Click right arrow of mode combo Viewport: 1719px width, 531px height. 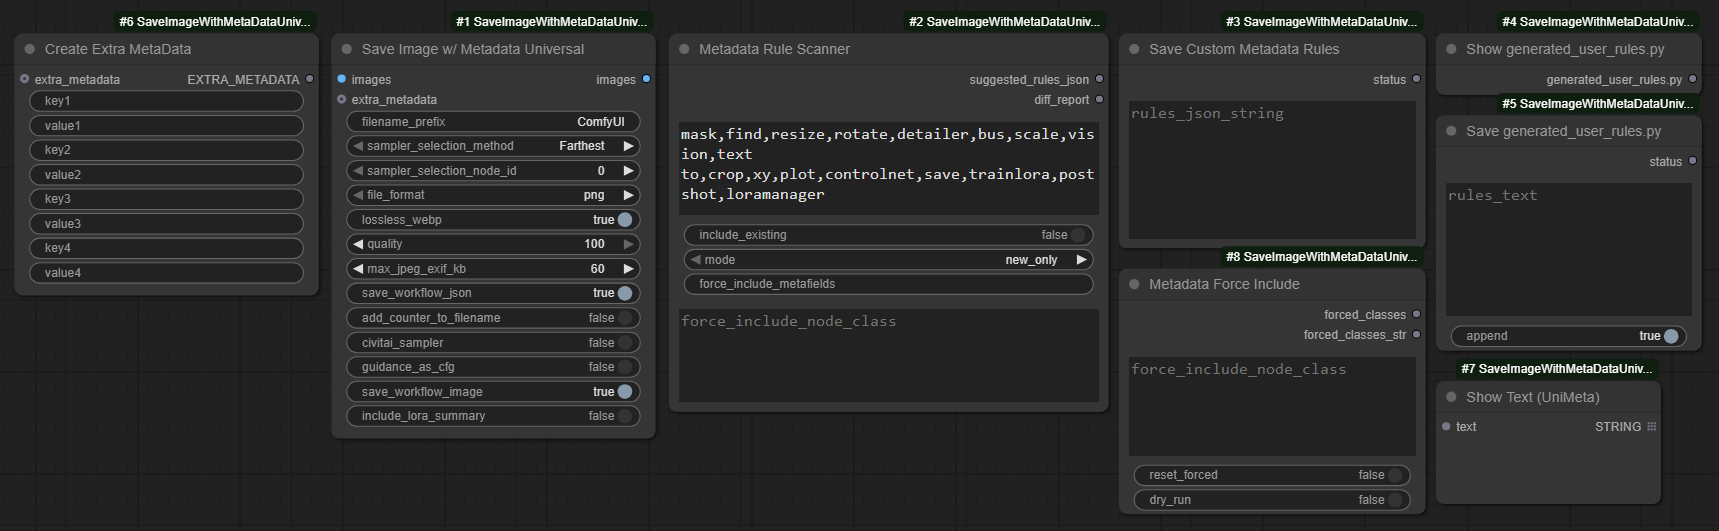coord(1081,260)
